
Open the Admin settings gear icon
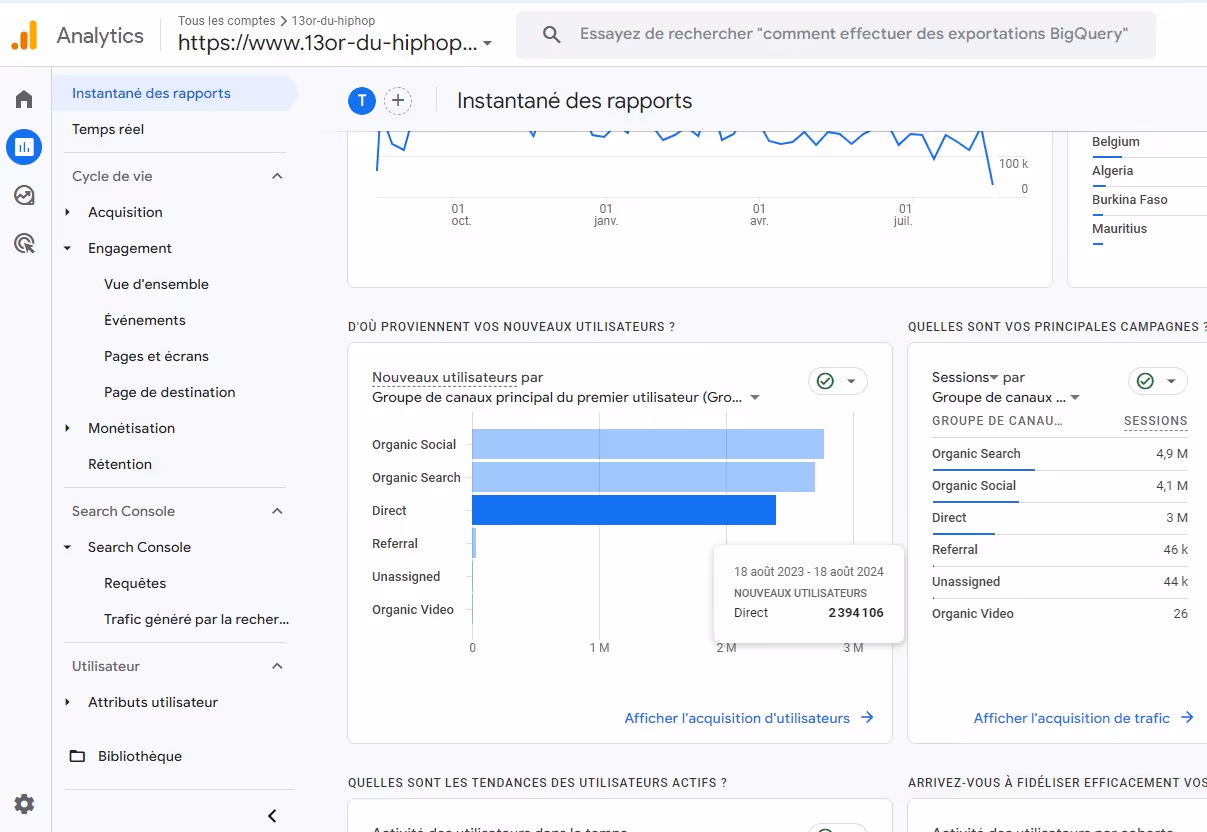pos(24,804)
